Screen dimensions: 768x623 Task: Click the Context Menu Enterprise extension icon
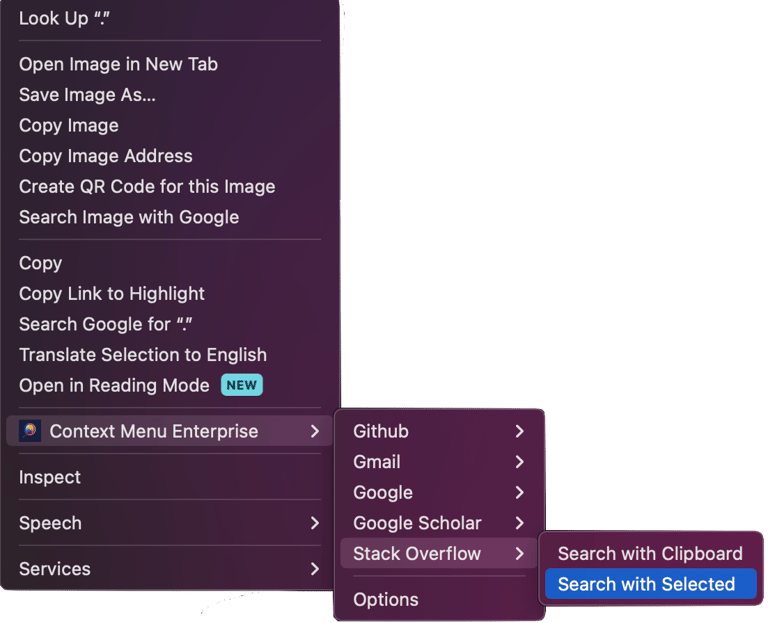click(x=30, y=431)
